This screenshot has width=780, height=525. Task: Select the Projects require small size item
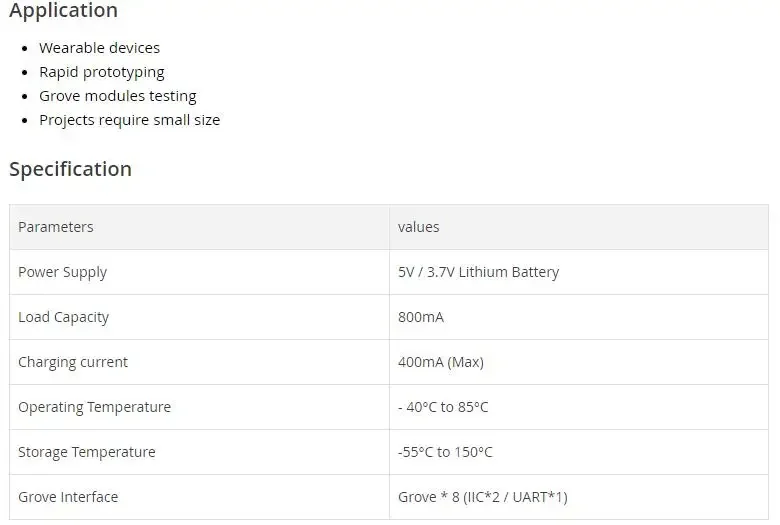tap(129, 120)
